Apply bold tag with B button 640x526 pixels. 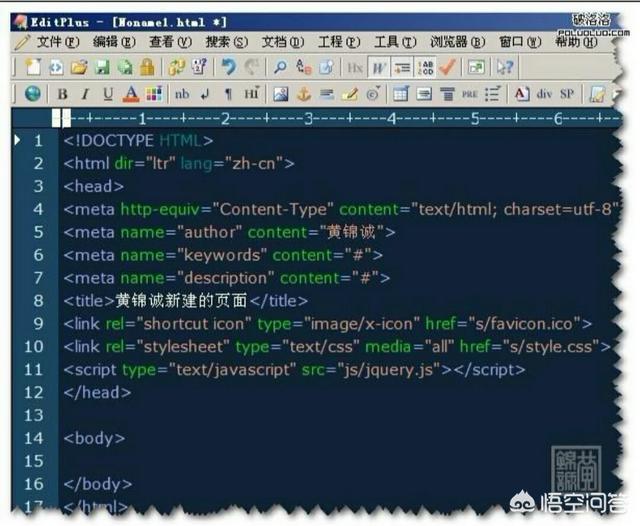tap(62, 94)
